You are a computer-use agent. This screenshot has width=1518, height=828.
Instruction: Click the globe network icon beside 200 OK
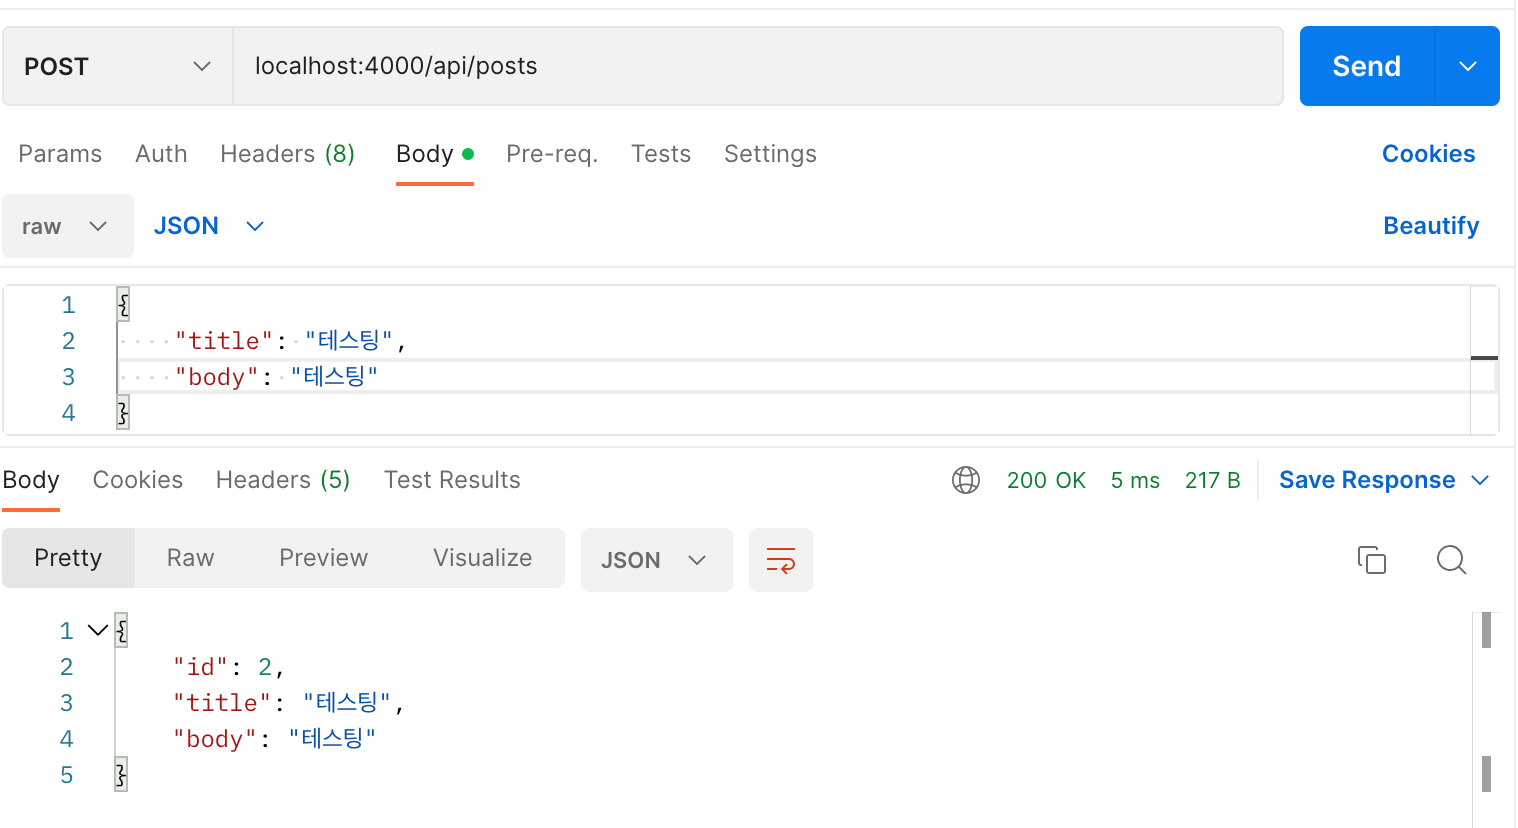(x=966, y=480)
